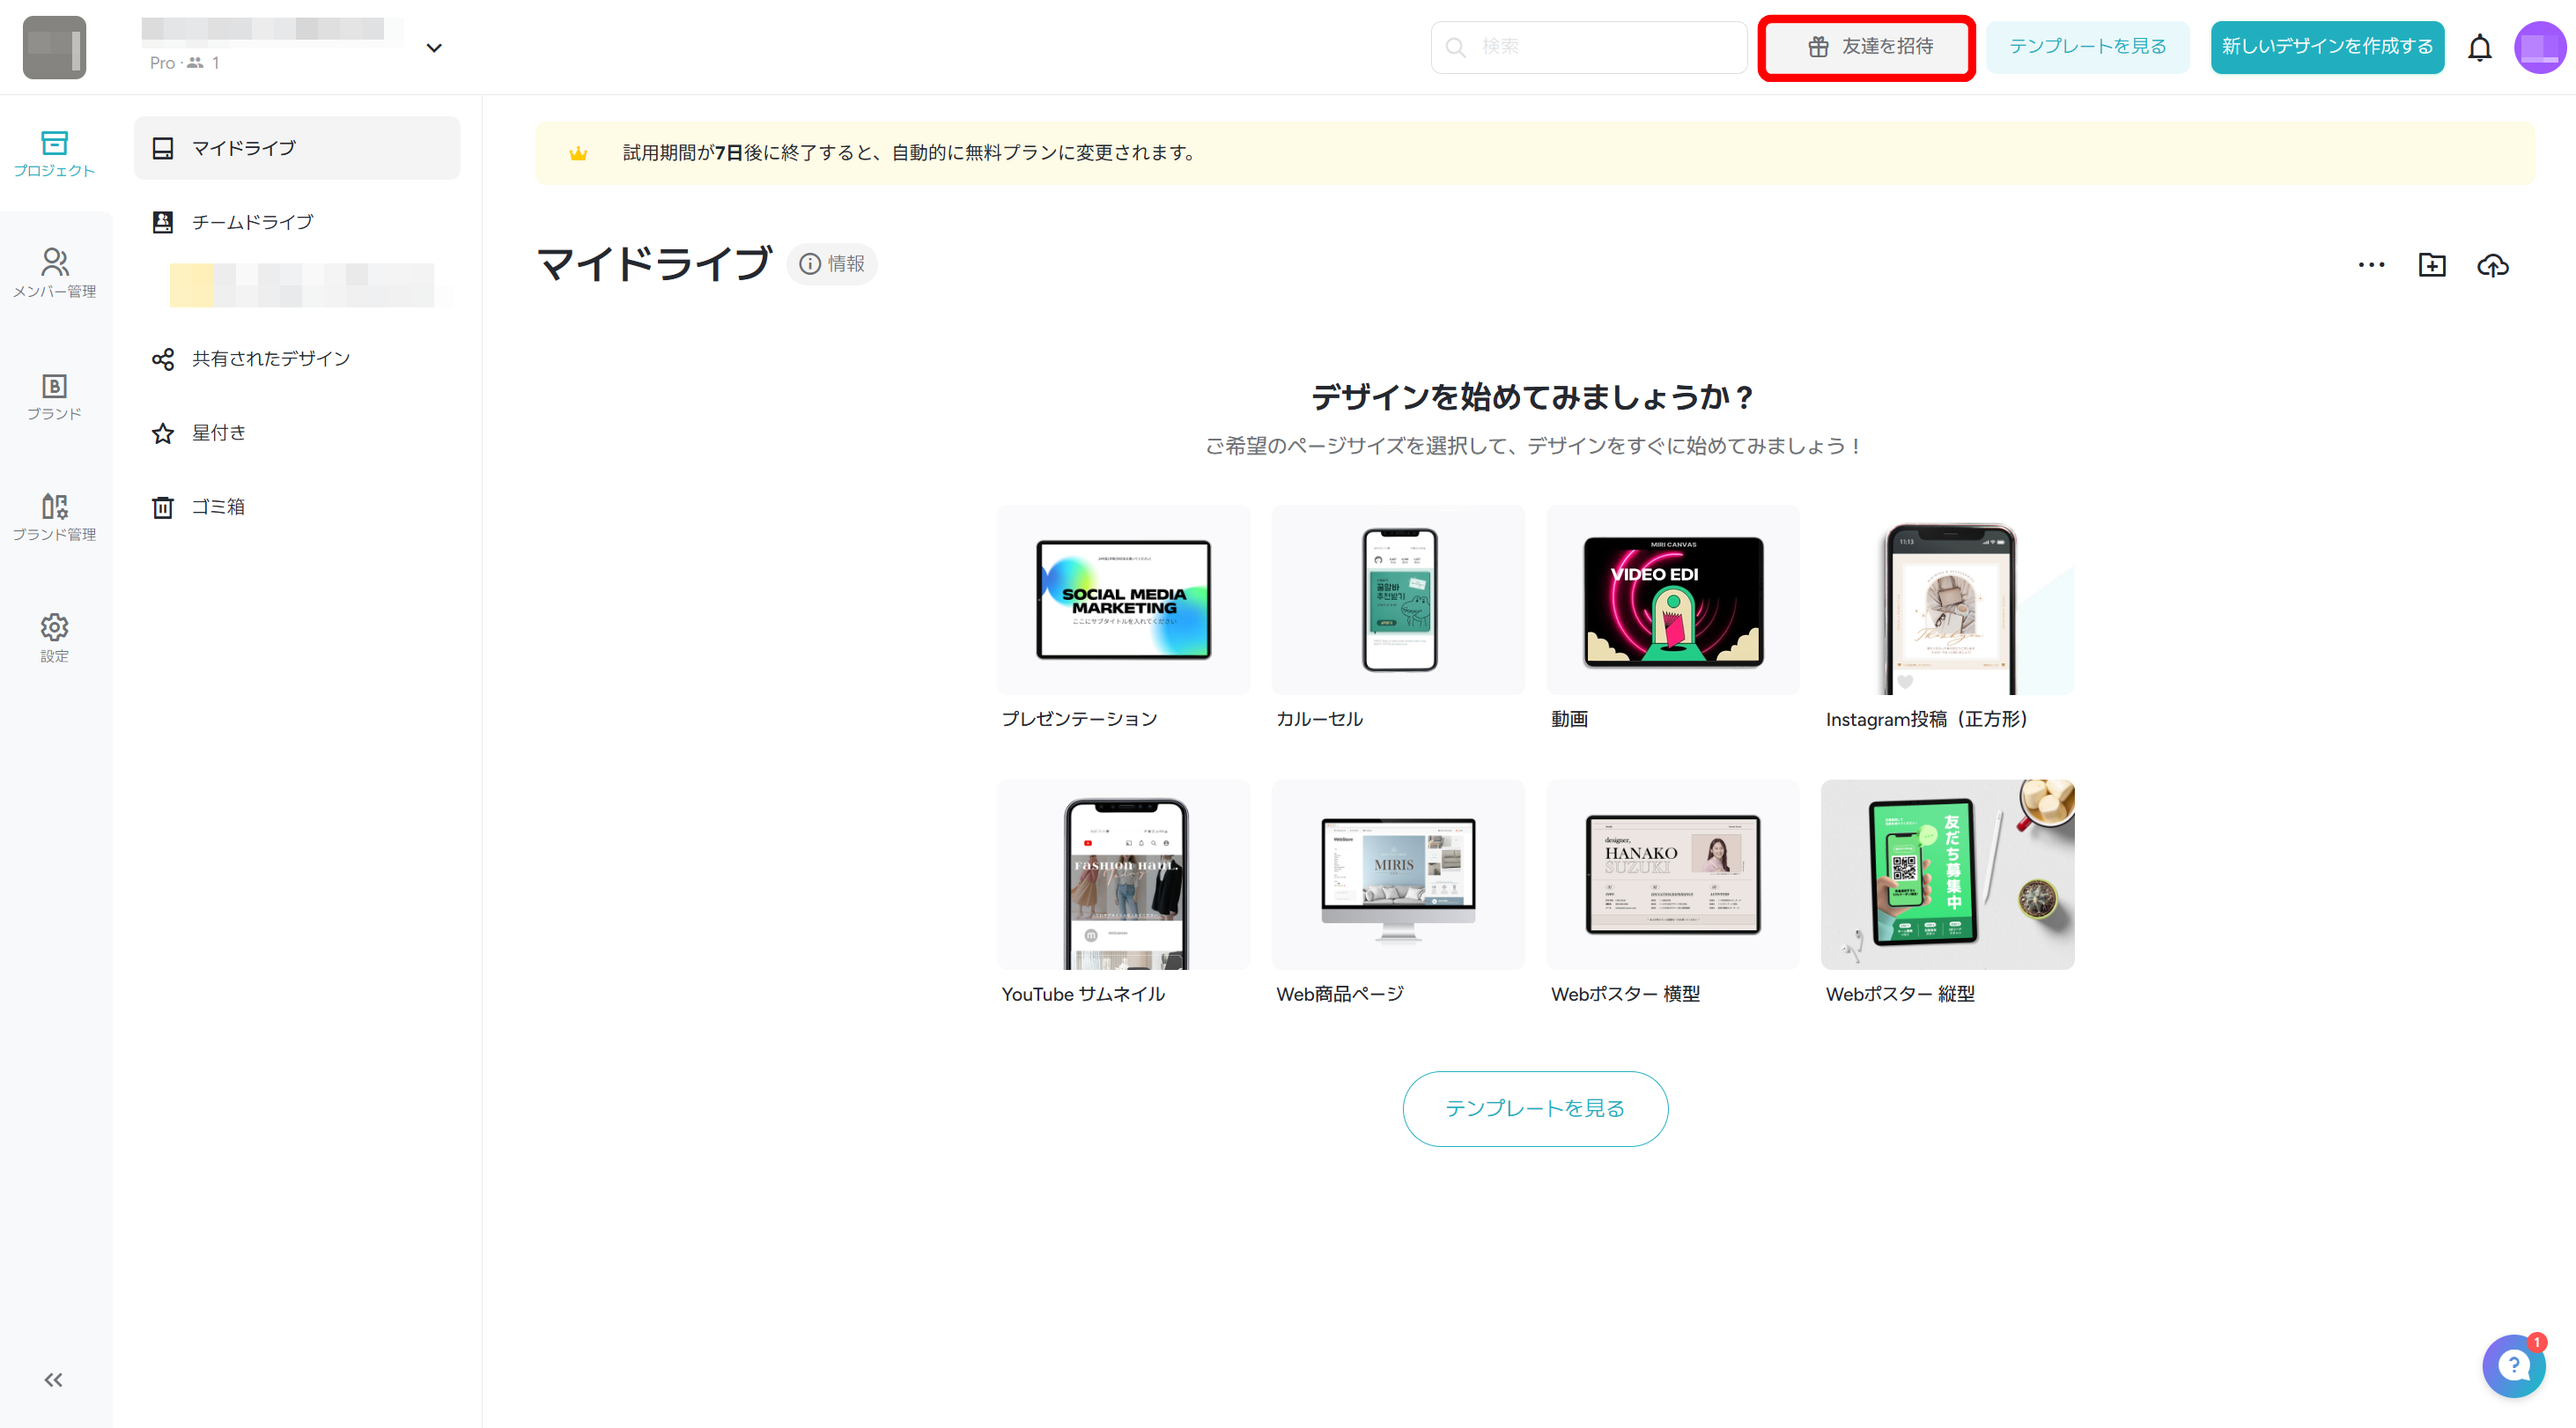Click the 友達を招待 button

point(1866,47)
